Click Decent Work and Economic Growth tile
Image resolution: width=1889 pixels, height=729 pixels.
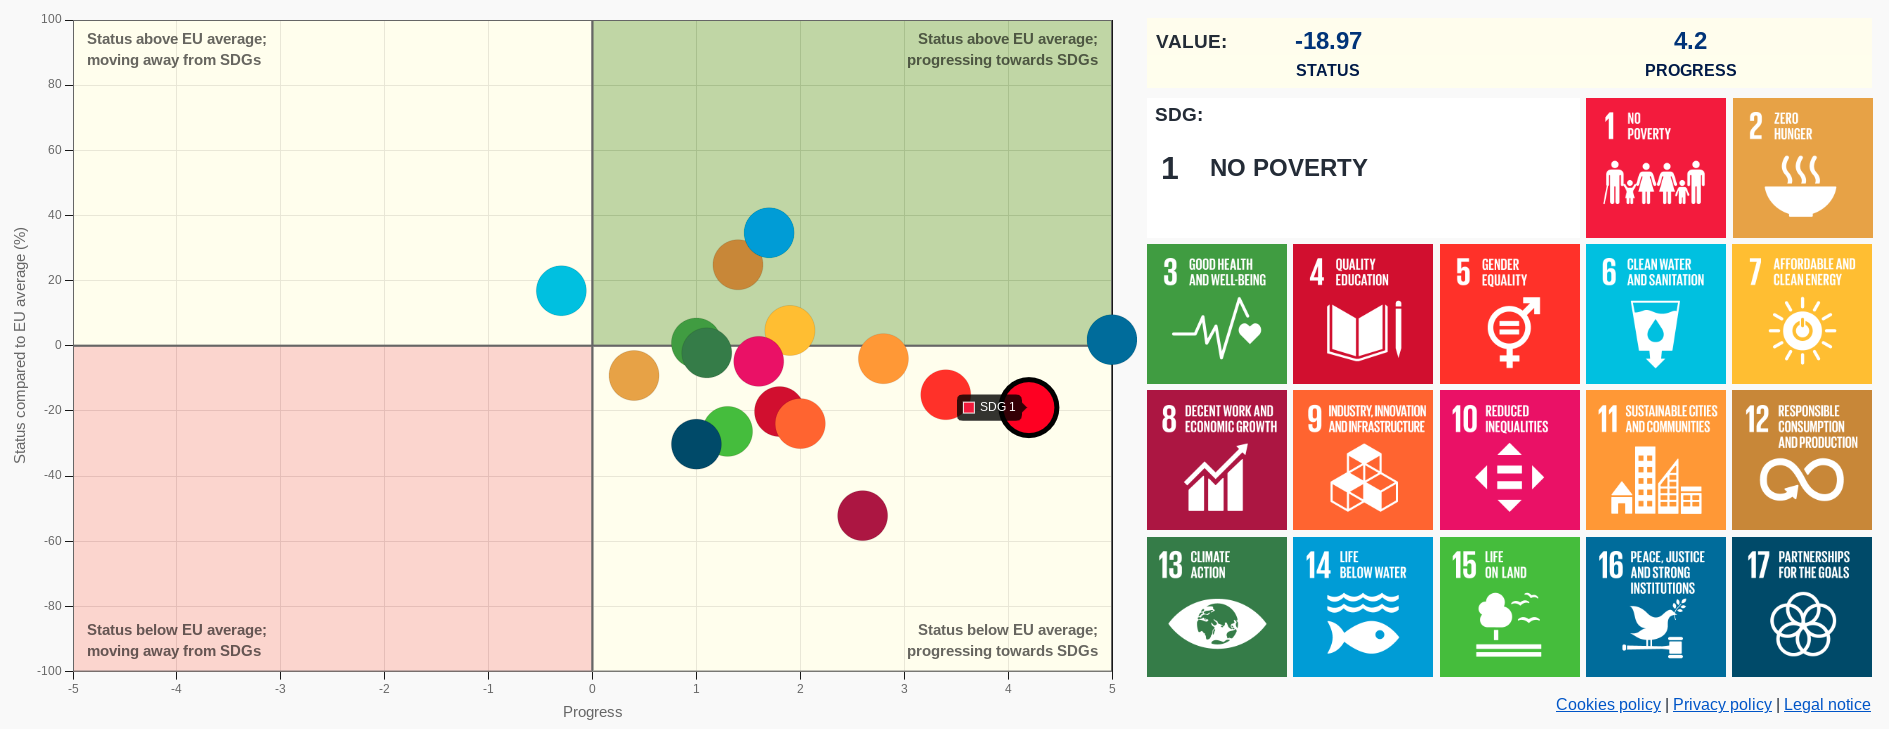pyautogui.click(x=1216, y=460)
